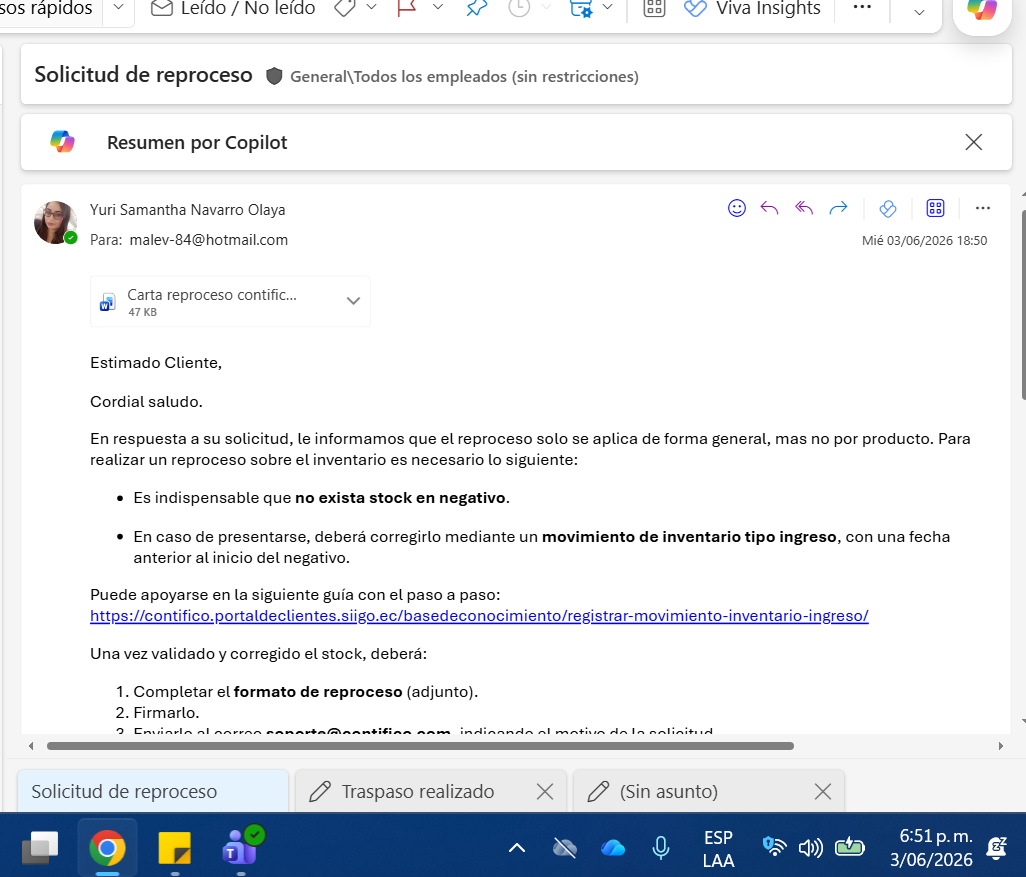Reply to the message

[x=770, y=208]
